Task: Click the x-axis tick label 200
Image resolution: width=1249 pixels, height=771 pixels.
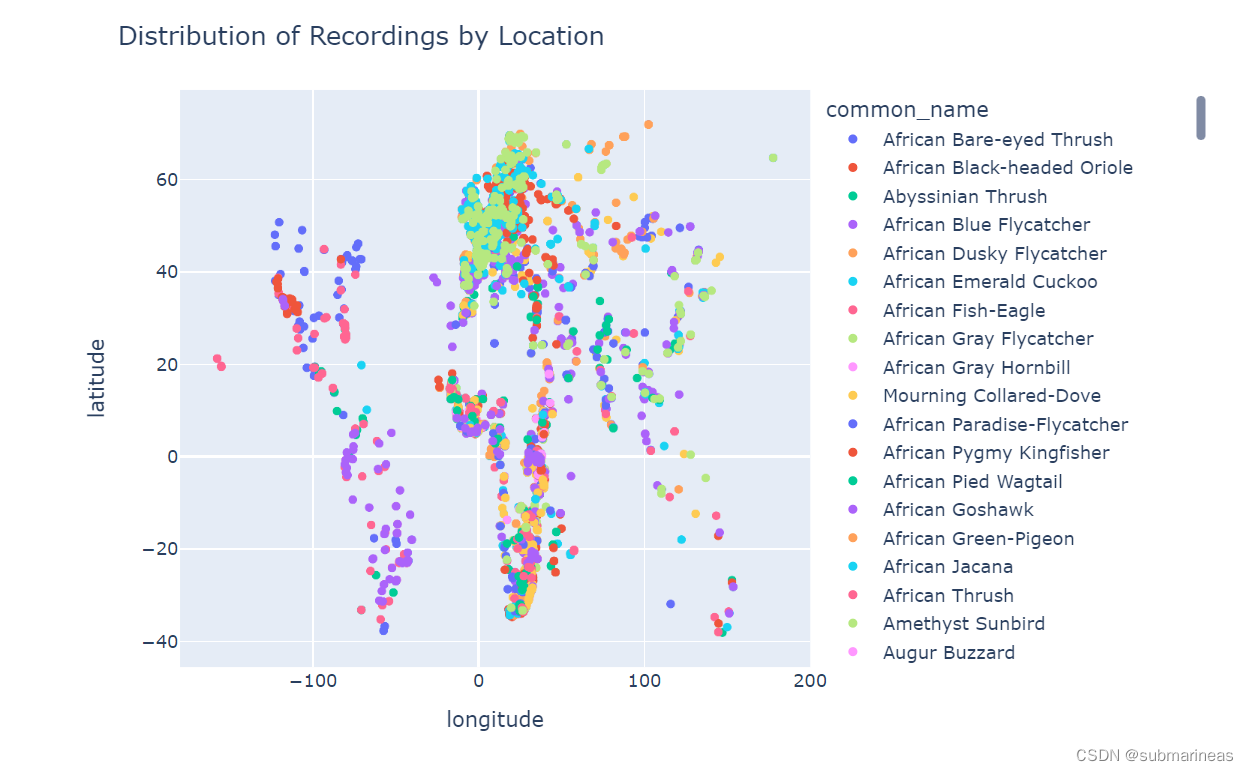Action: pyautogui.click(x=809, y=681)
